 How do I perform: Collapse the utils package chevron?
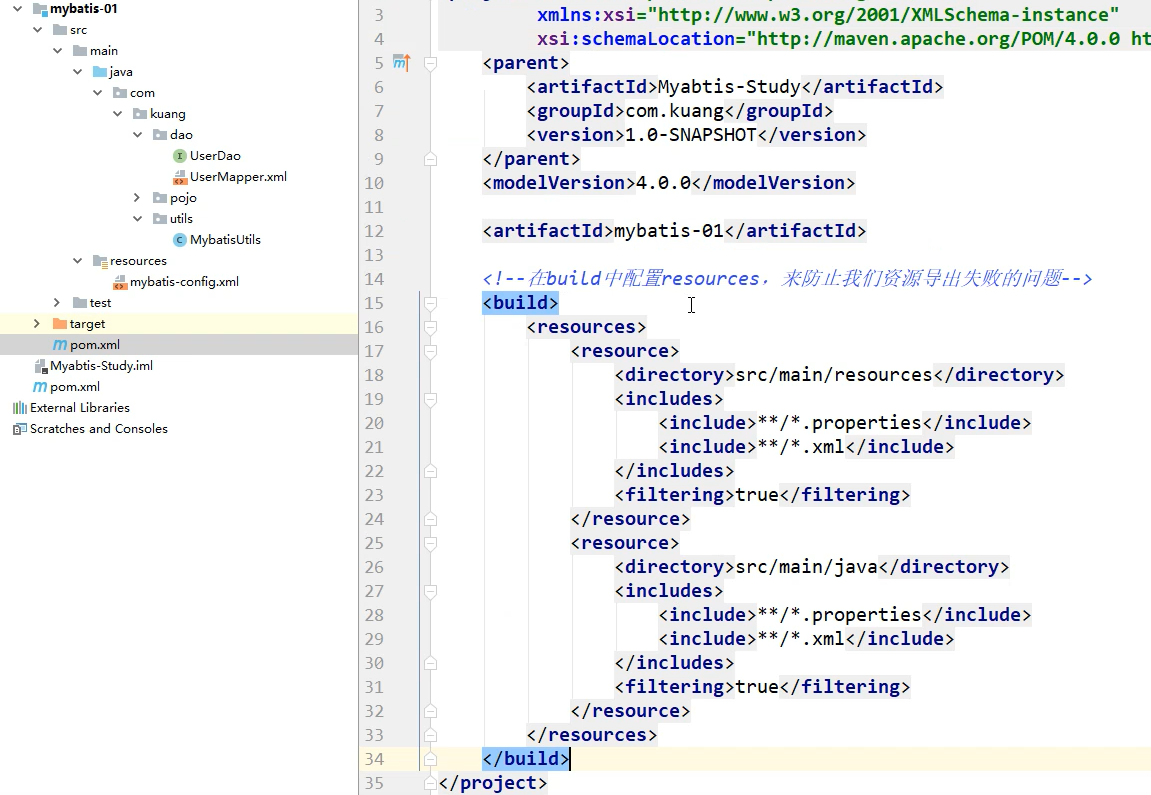pyautogui.click(x=137, y=219)
